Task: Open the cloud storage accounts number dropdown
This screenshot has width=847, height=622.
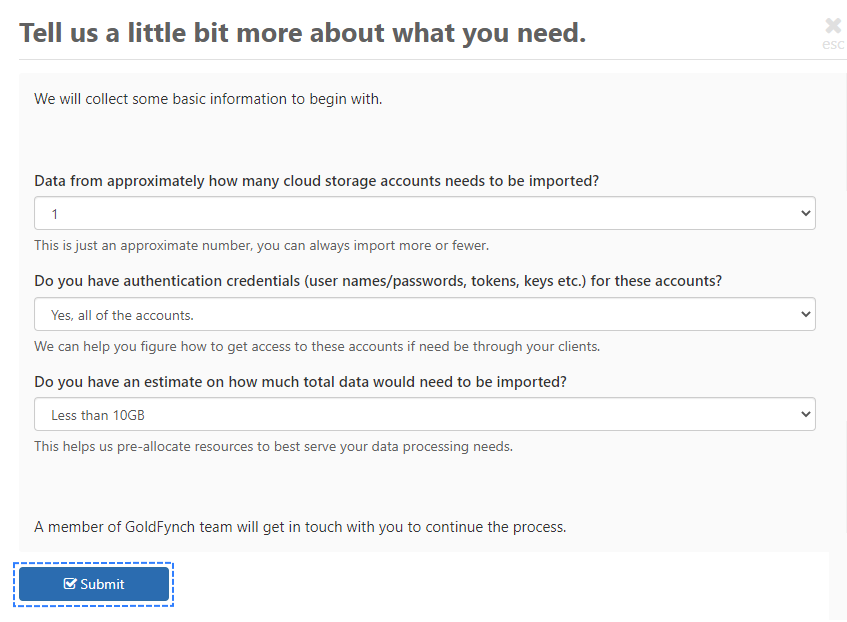Action: 424,213
